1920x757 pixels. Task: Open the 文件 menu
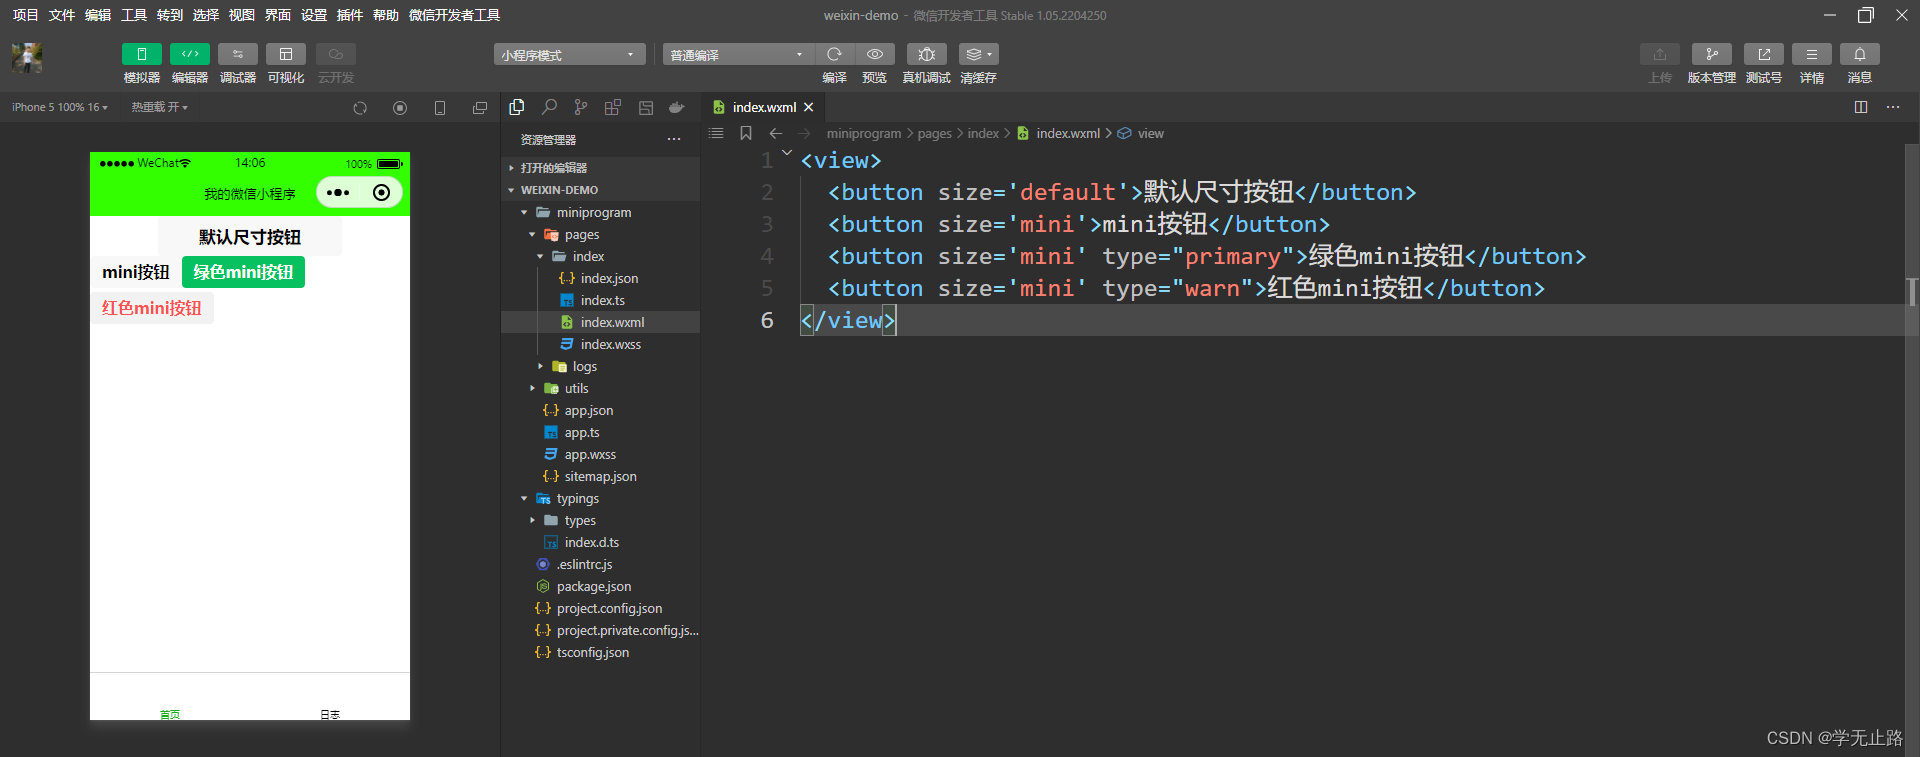[x=62, y=15]
